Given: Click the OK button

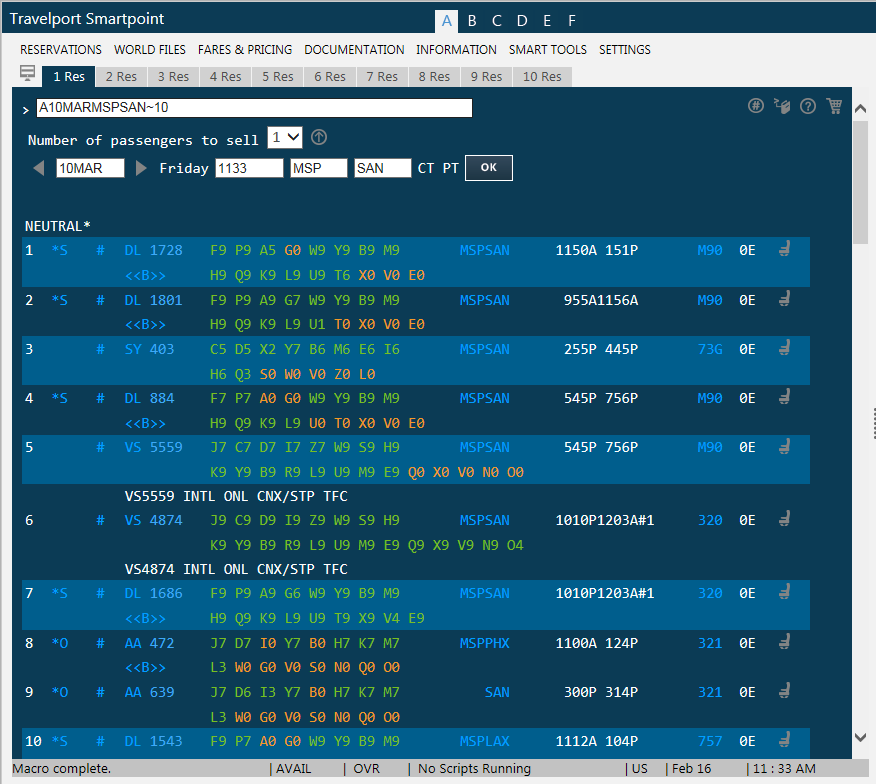Looking at the screenshot, I should (x=489, y=168).
